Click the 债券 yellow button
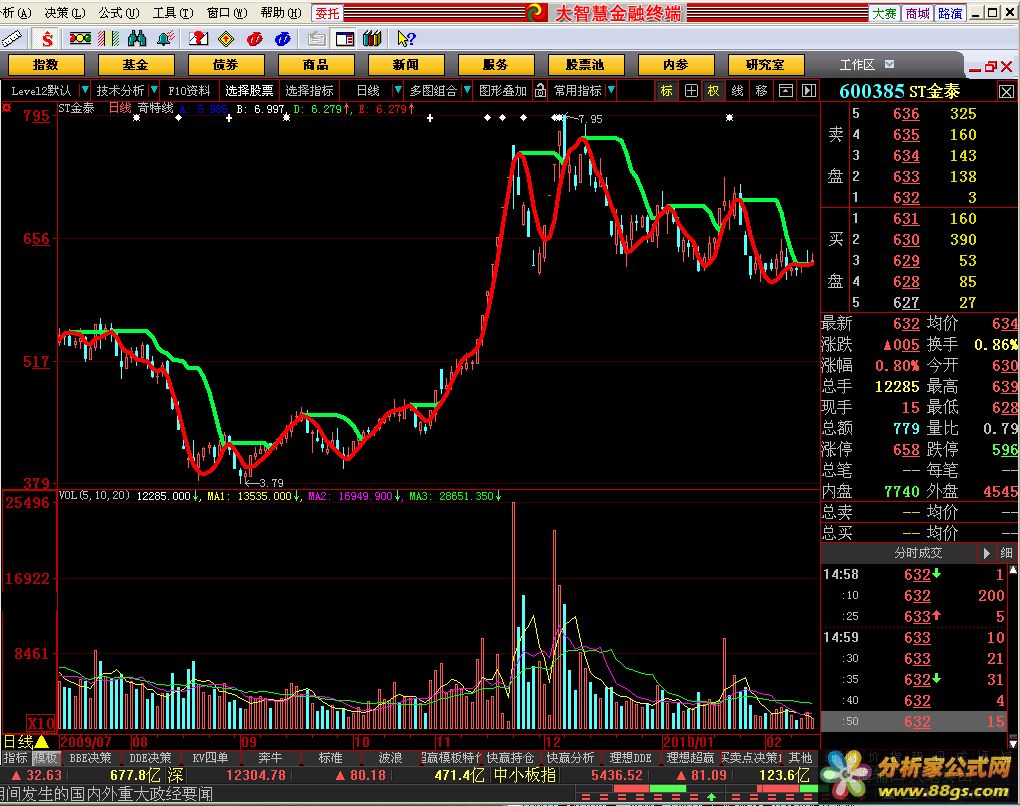The height and width of the screenshot is (806, 1020). point(226,64)
